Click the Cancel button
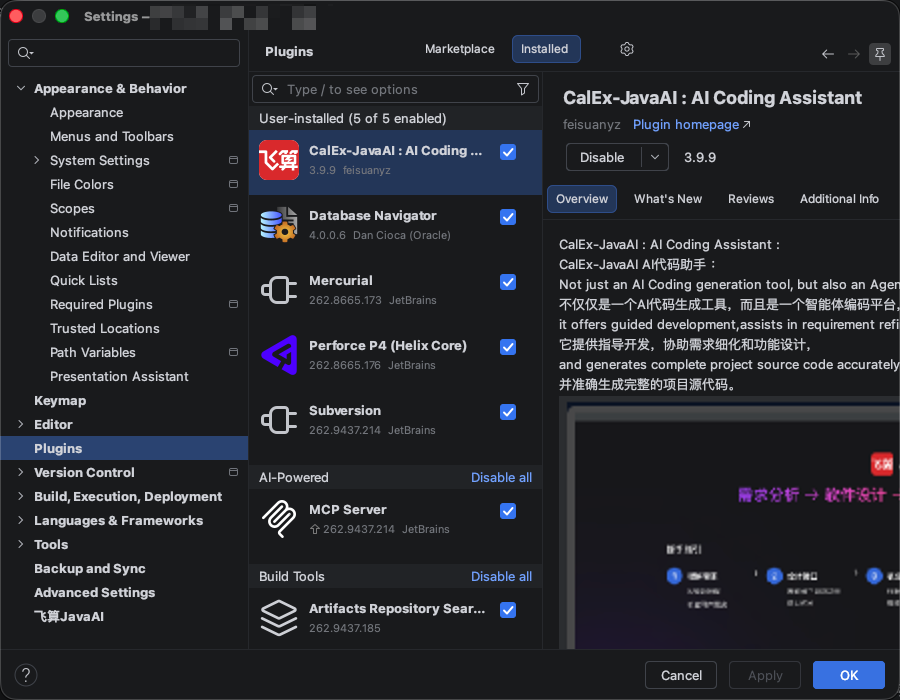900x700 pixels. (681, 675)
